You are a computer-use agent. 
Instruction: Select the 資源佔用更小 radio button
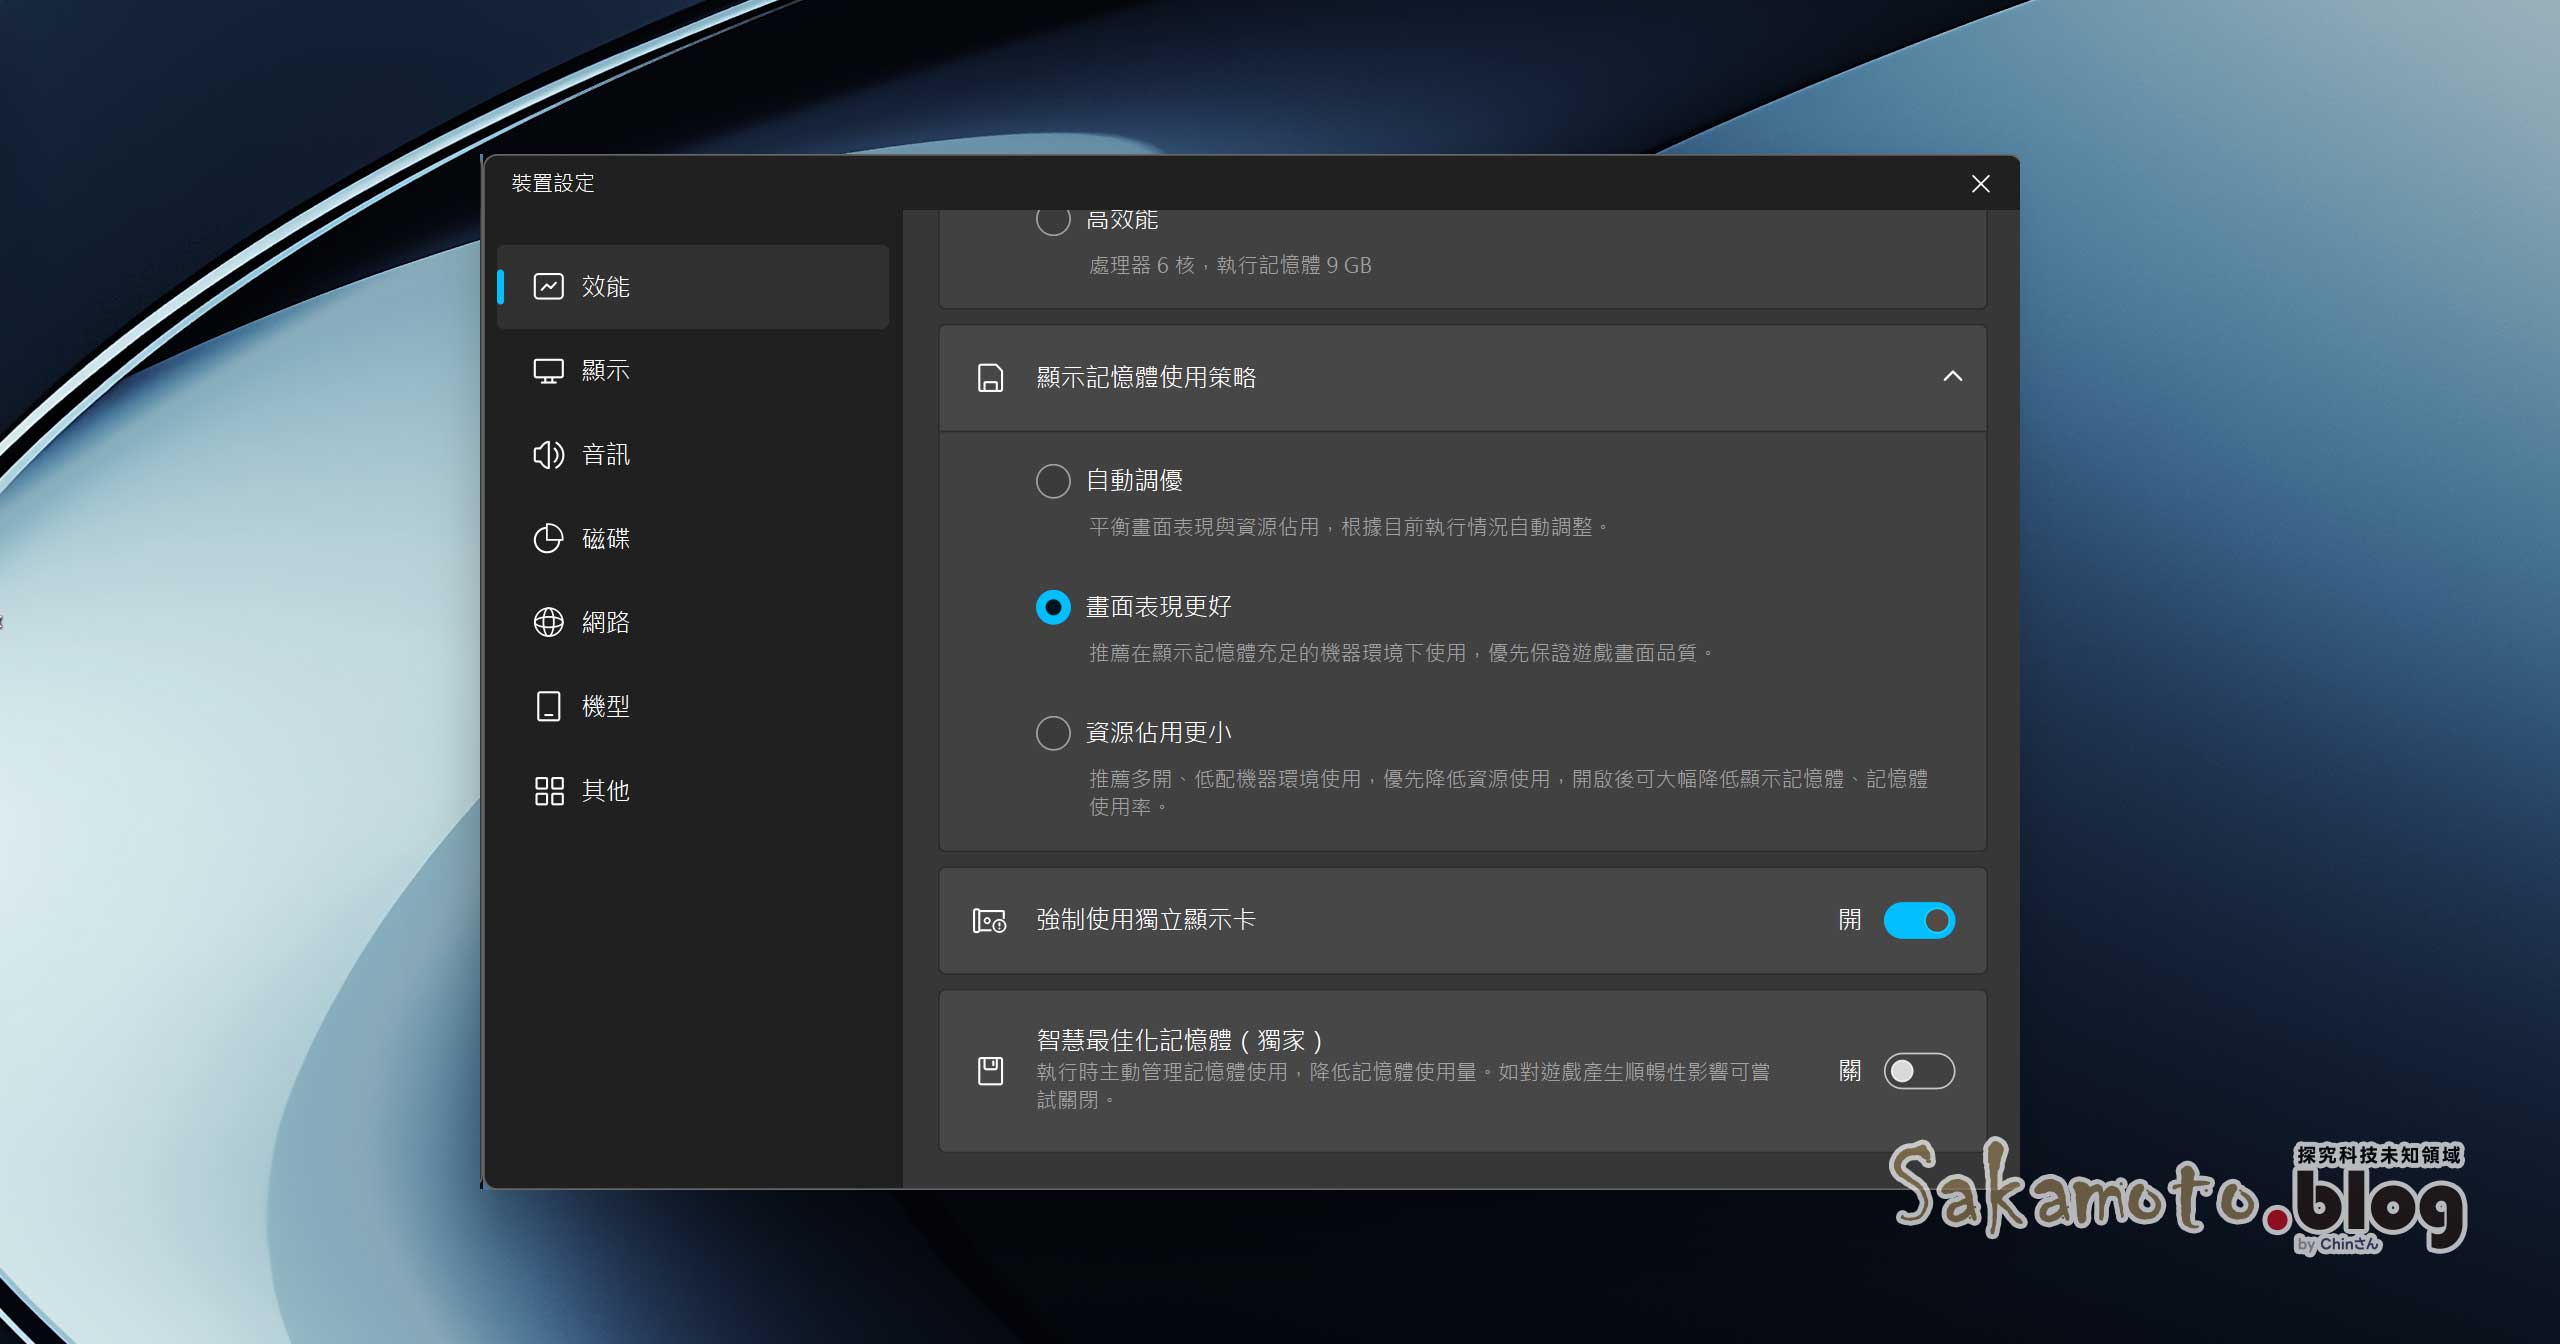click(x=1053, y=733)
